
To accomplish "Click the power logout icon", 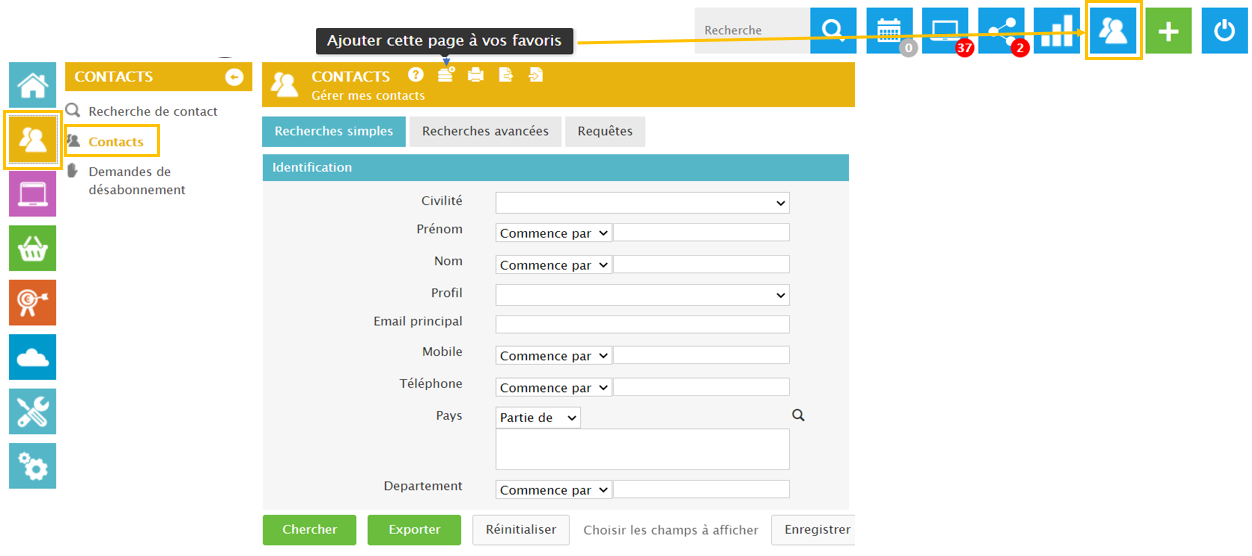I will pyautogui.click(x=1224, y=31).
